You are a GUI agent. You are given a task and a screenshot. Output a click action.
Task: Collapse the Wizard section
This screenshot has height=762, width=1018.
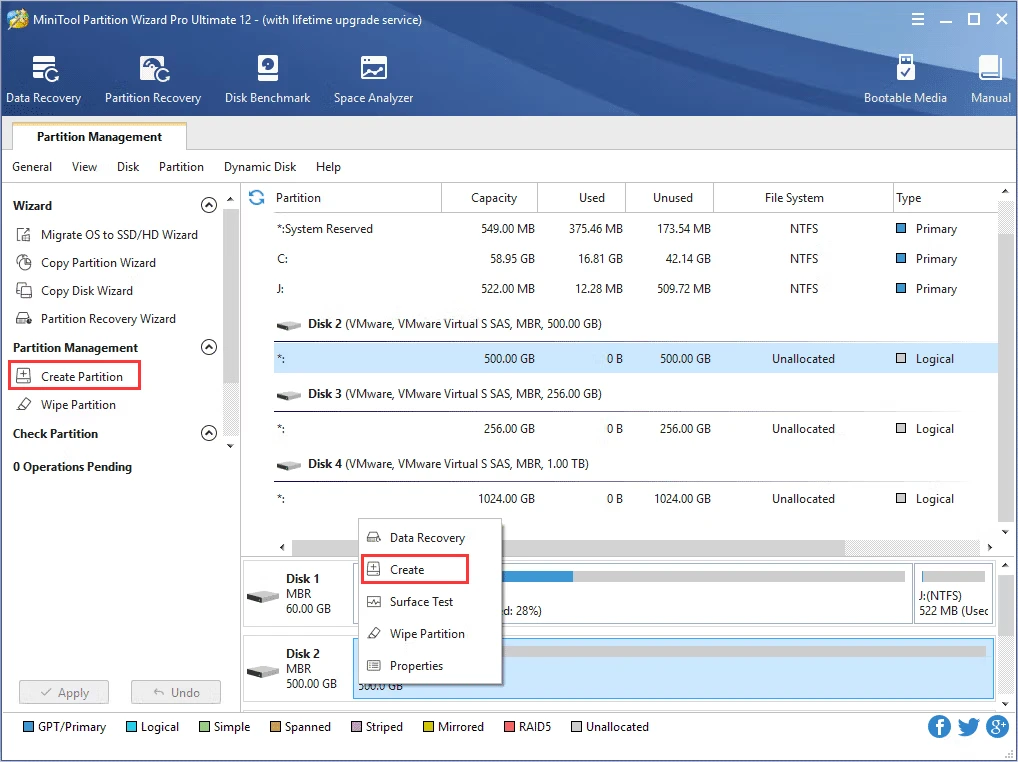(x=209, y=205)
